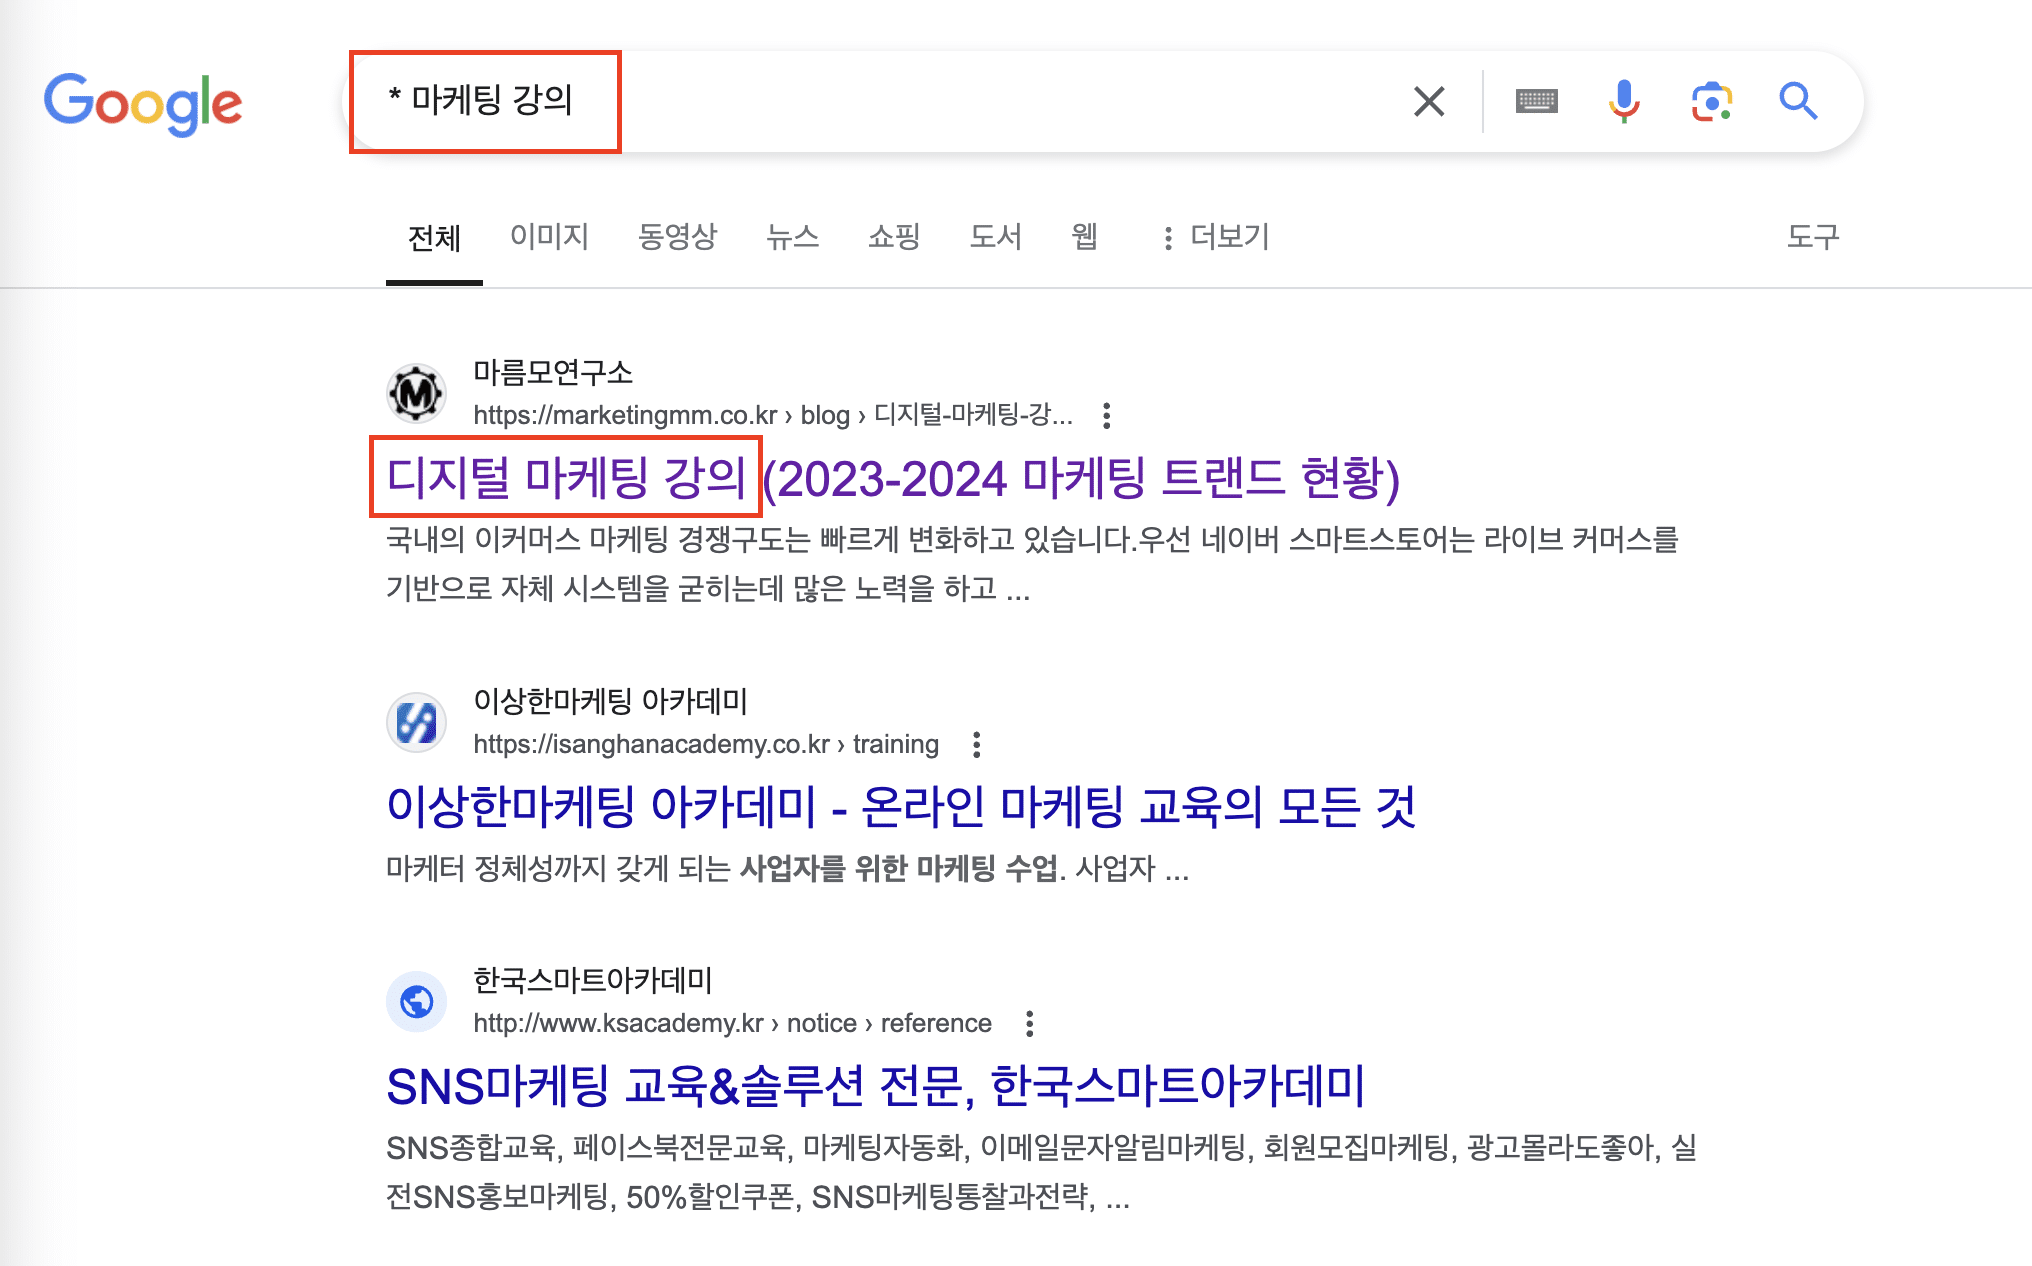
Task: Open more options for ksacademy.kr result
Action: pos(1029,1023)
